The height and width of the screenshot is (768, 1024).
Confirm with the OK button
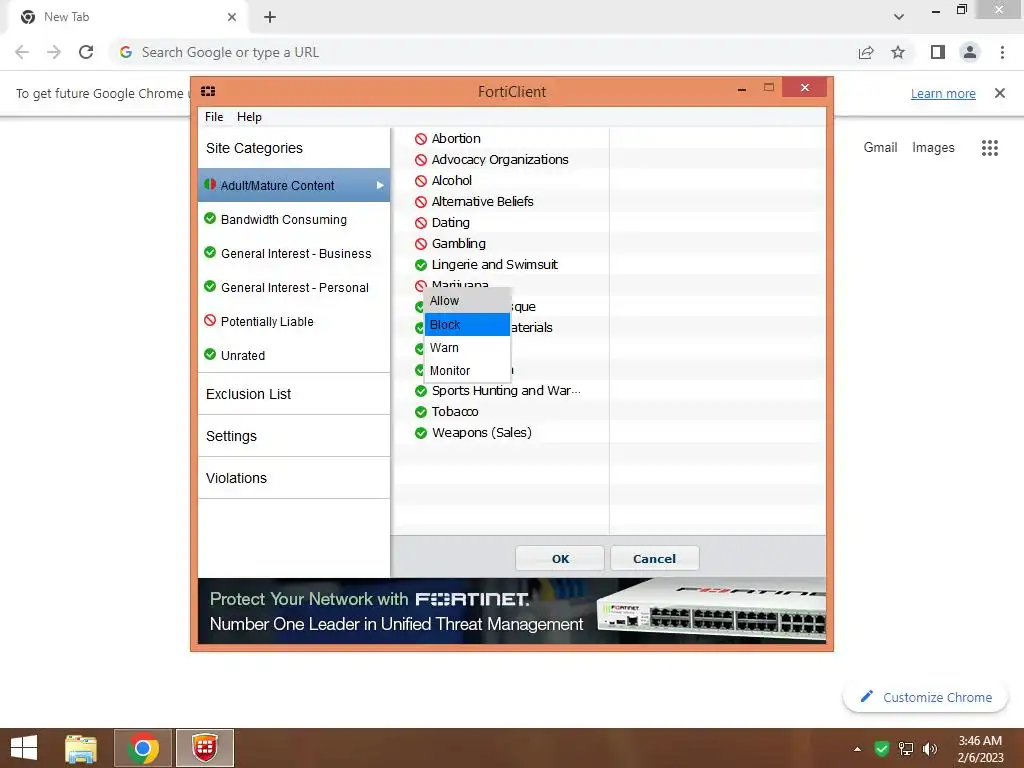click(x=560, y=559)
